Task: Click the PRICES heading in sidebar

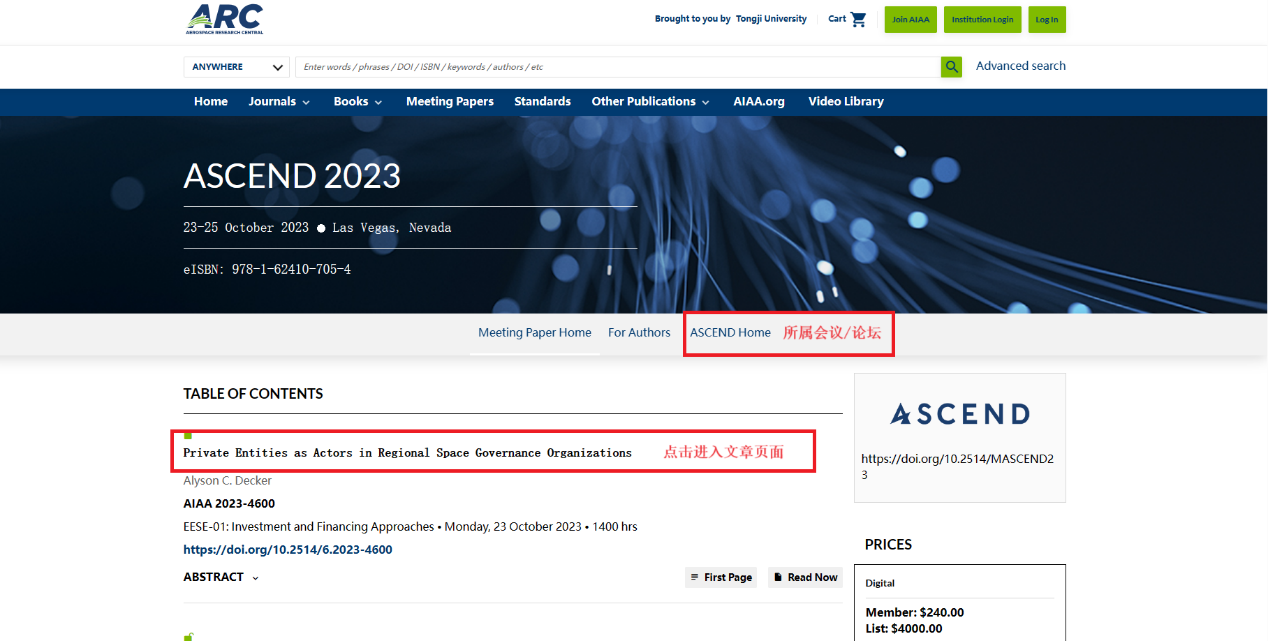Action: [889, 545]
